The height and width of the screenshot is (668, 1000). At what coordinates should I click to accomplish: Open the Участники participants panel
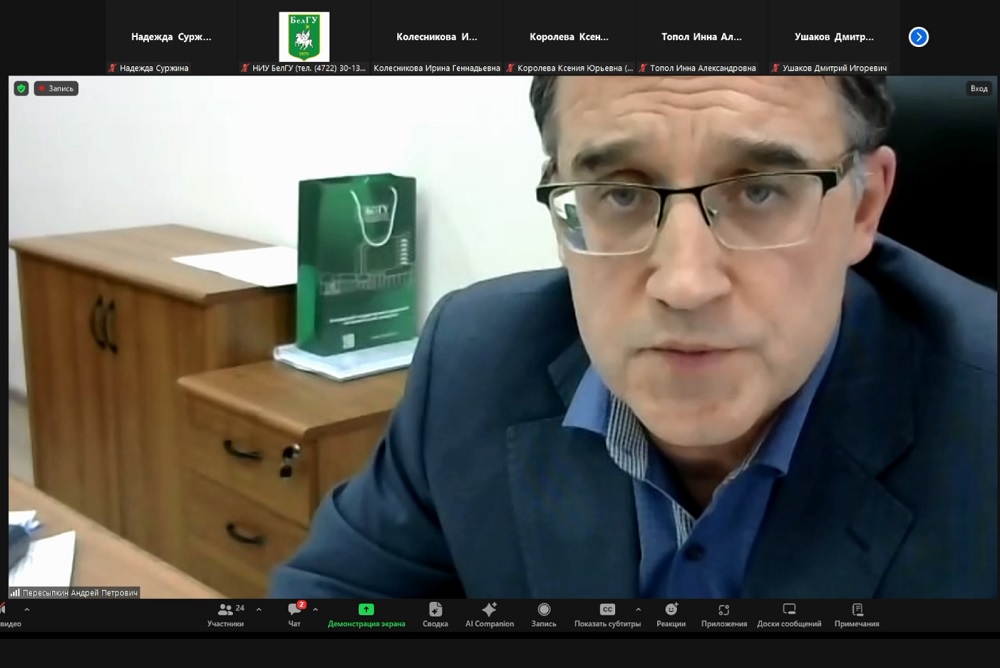226,614
